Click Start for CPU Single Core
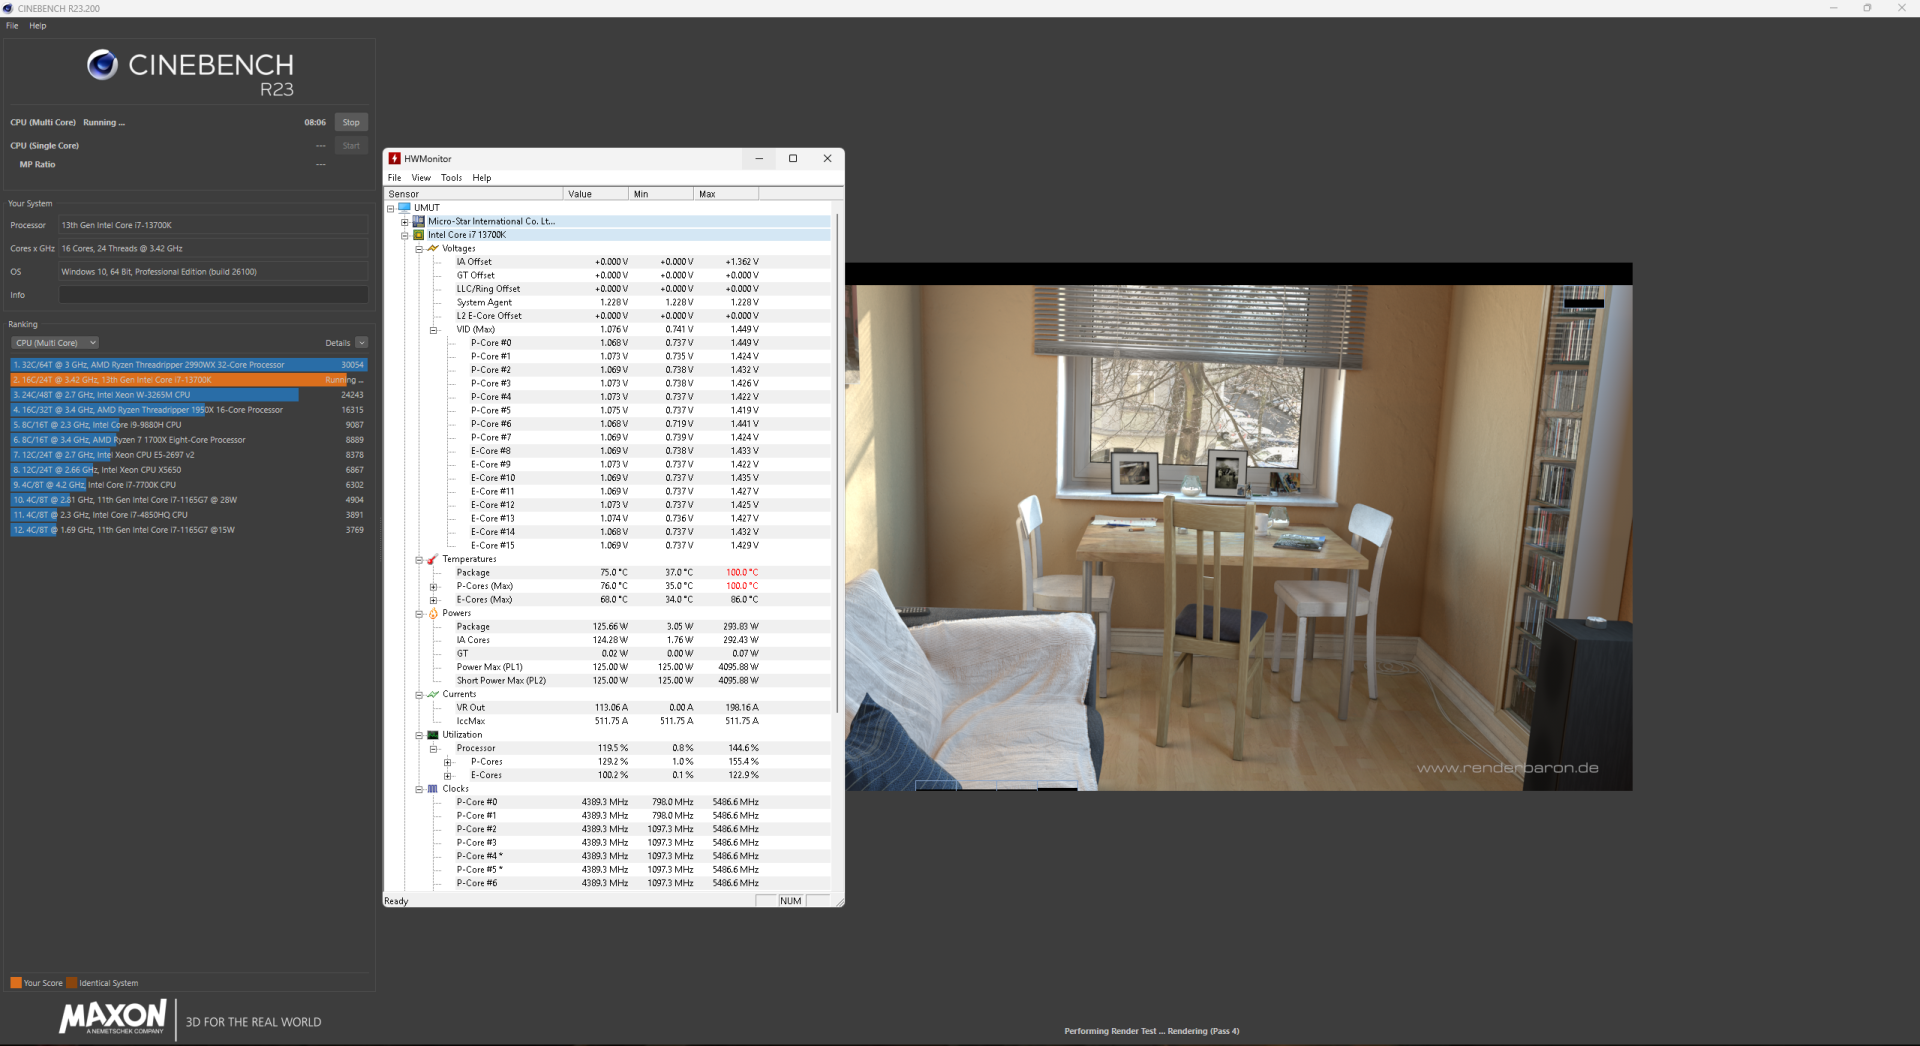1920x1046 pixels. pos(351,145)
